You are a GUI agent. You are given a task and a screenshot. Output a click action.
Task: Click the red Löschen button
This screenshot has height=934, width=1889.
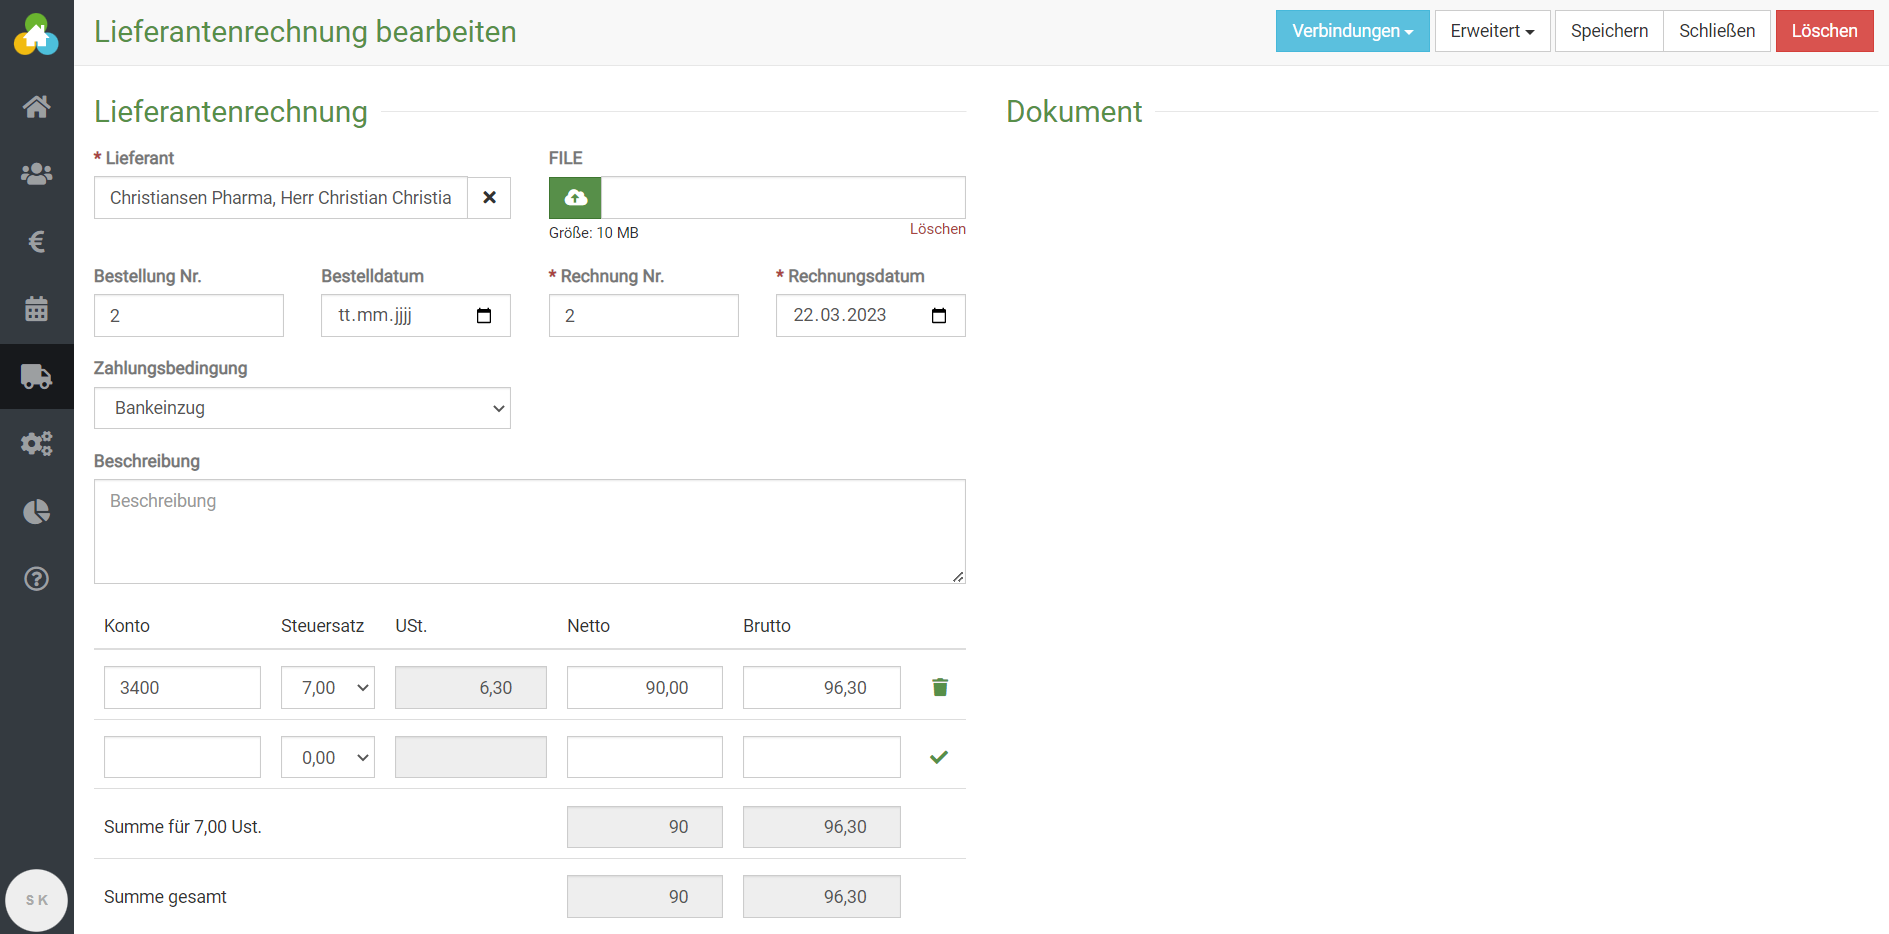[x=1824, y=31]
